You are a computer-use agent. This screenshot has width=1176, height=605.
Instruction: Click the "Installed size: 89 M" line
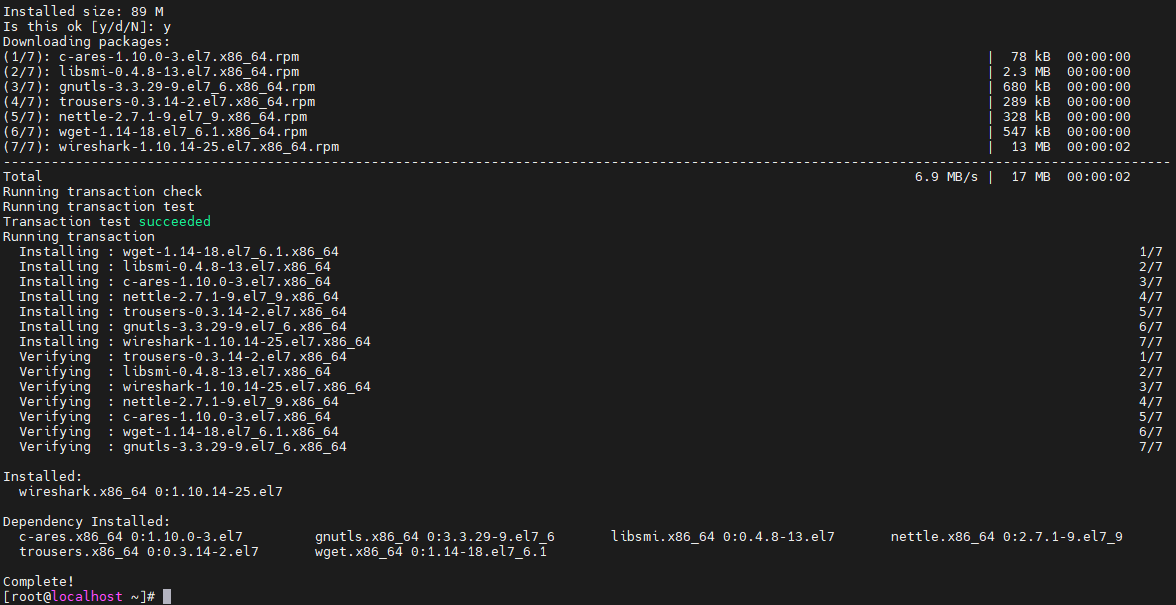[83, 12]
